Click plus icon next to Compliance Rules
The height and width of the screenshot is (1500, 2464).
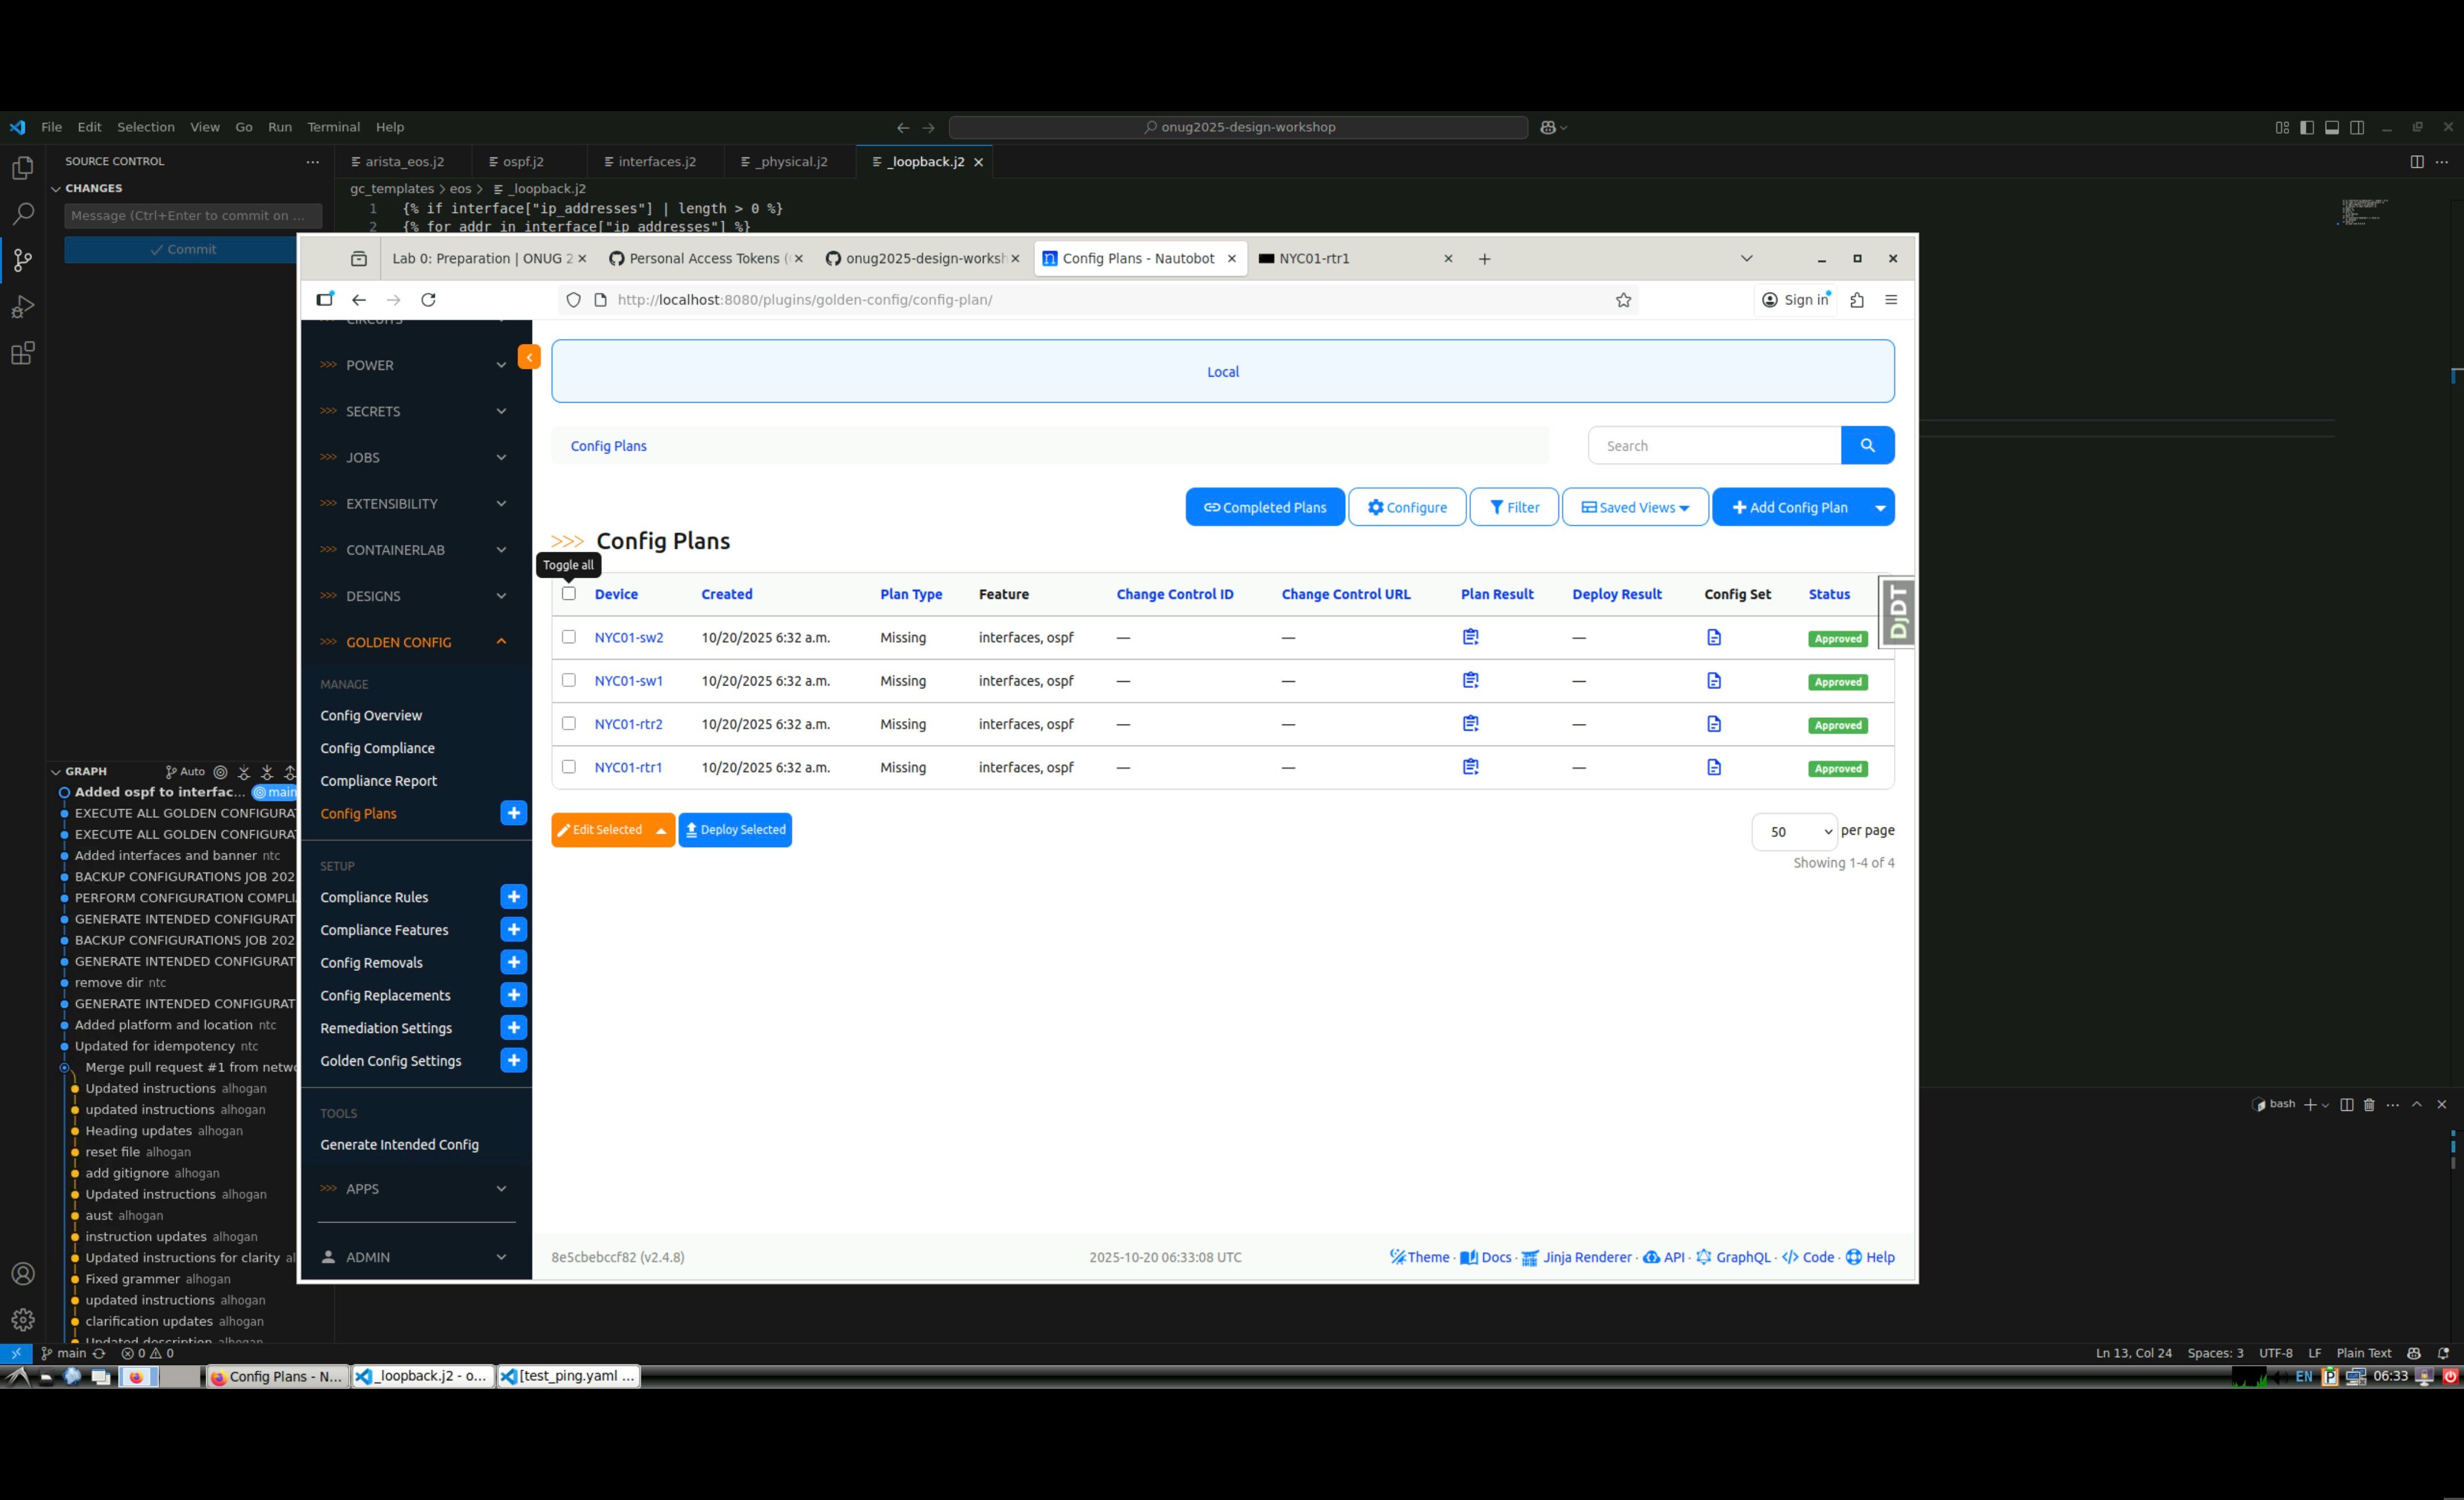point(513,897)
